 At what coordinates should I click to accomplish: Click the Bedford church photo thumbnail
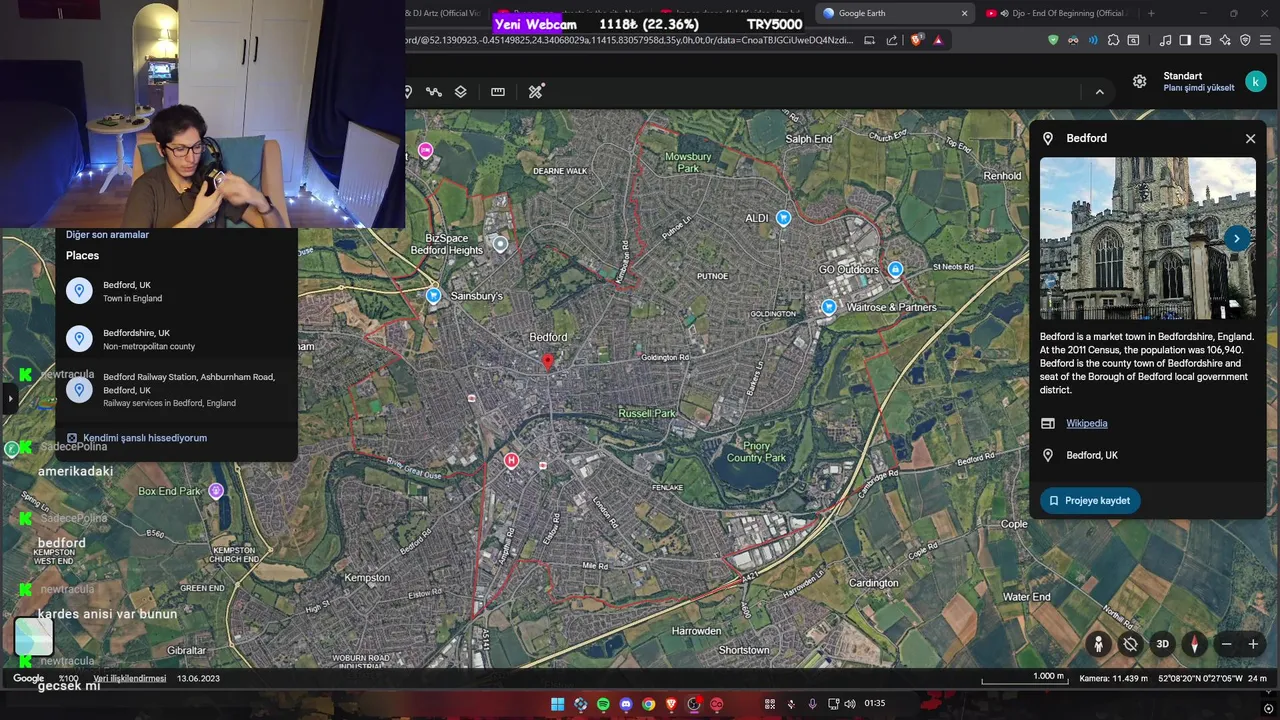tap(1147, 238)
